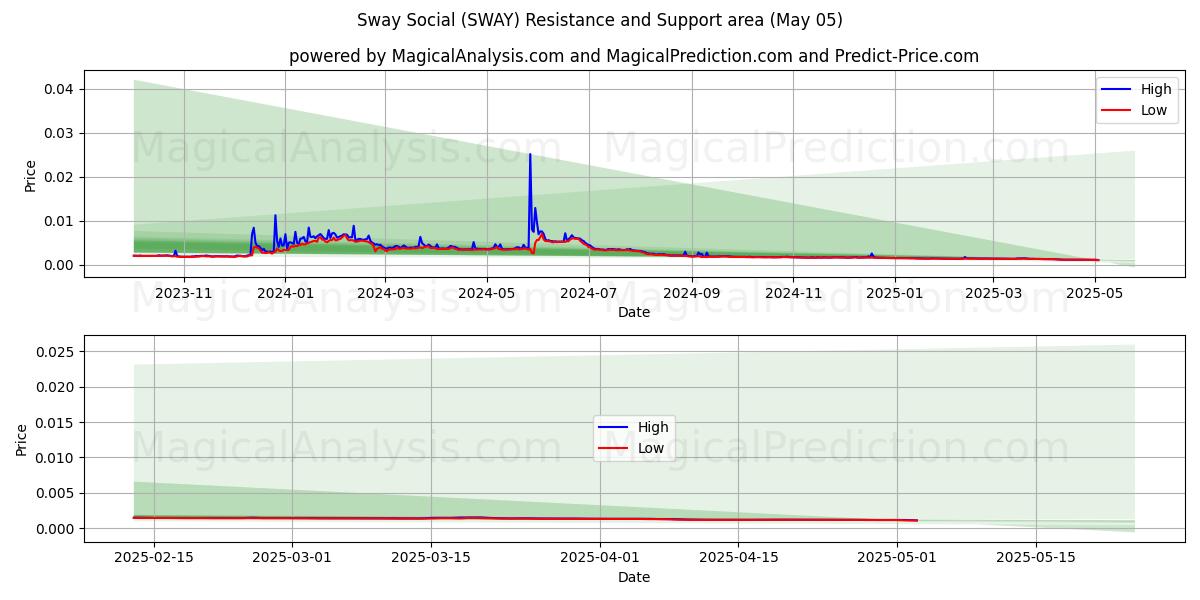The height and width of the screenshot is (600, 1200).
Task: Click the 'Price' y-axis label of bottom chart
Action: (22, 439)
